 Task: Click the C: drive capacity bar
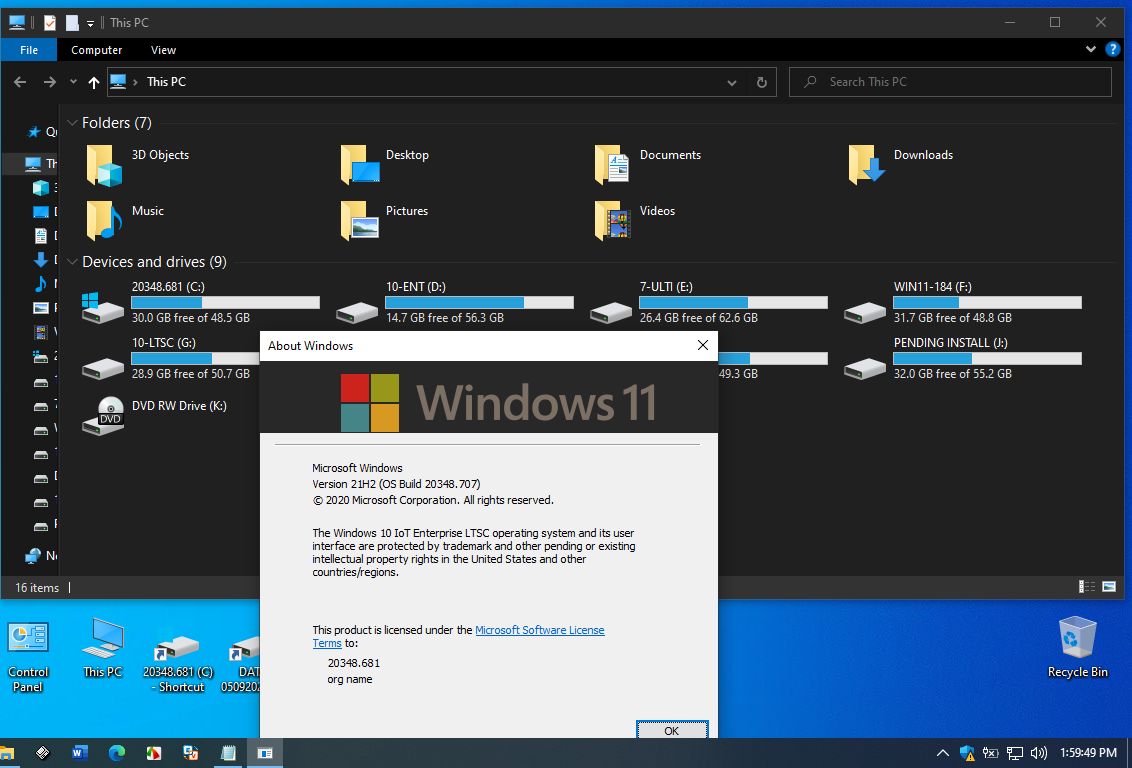[225, 302]
